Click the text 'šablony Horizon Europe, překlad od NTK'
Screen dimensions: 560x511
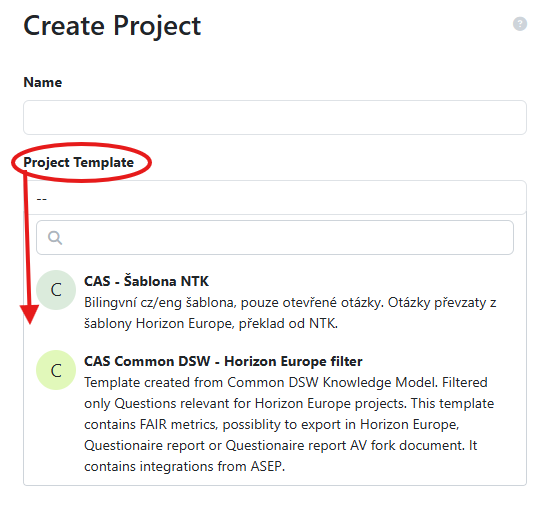[211, 324]
